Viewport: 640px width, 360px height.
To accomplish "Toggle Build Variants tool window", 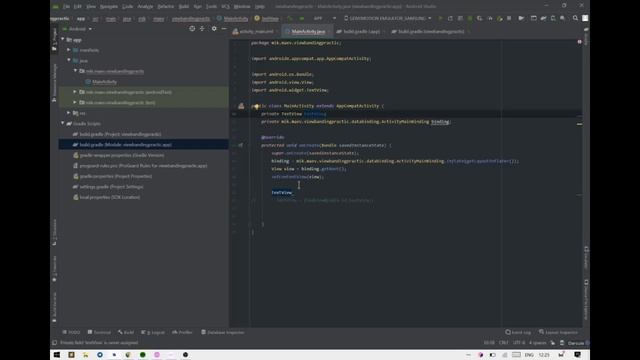I will coord(54,307).
